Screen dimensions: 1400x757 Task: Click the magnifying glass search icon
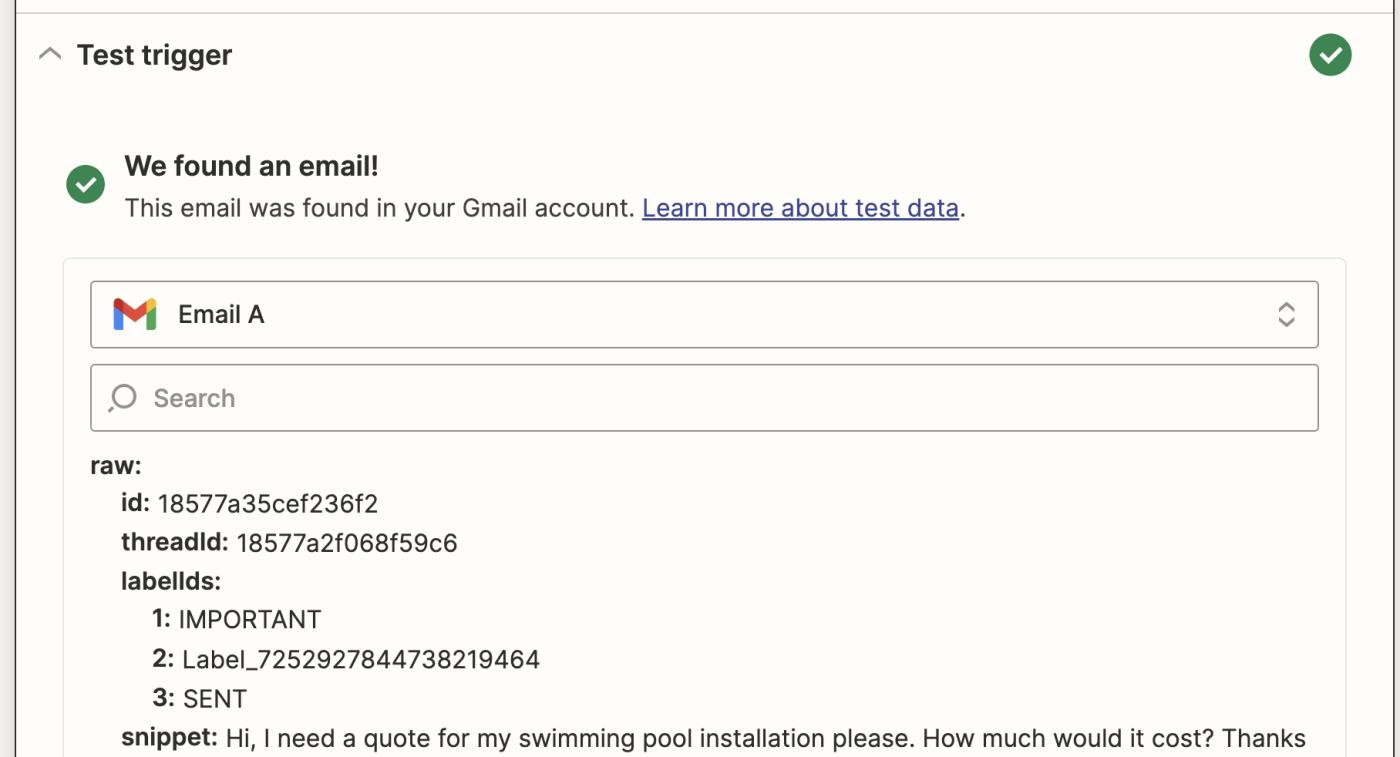tap(123, 398)
